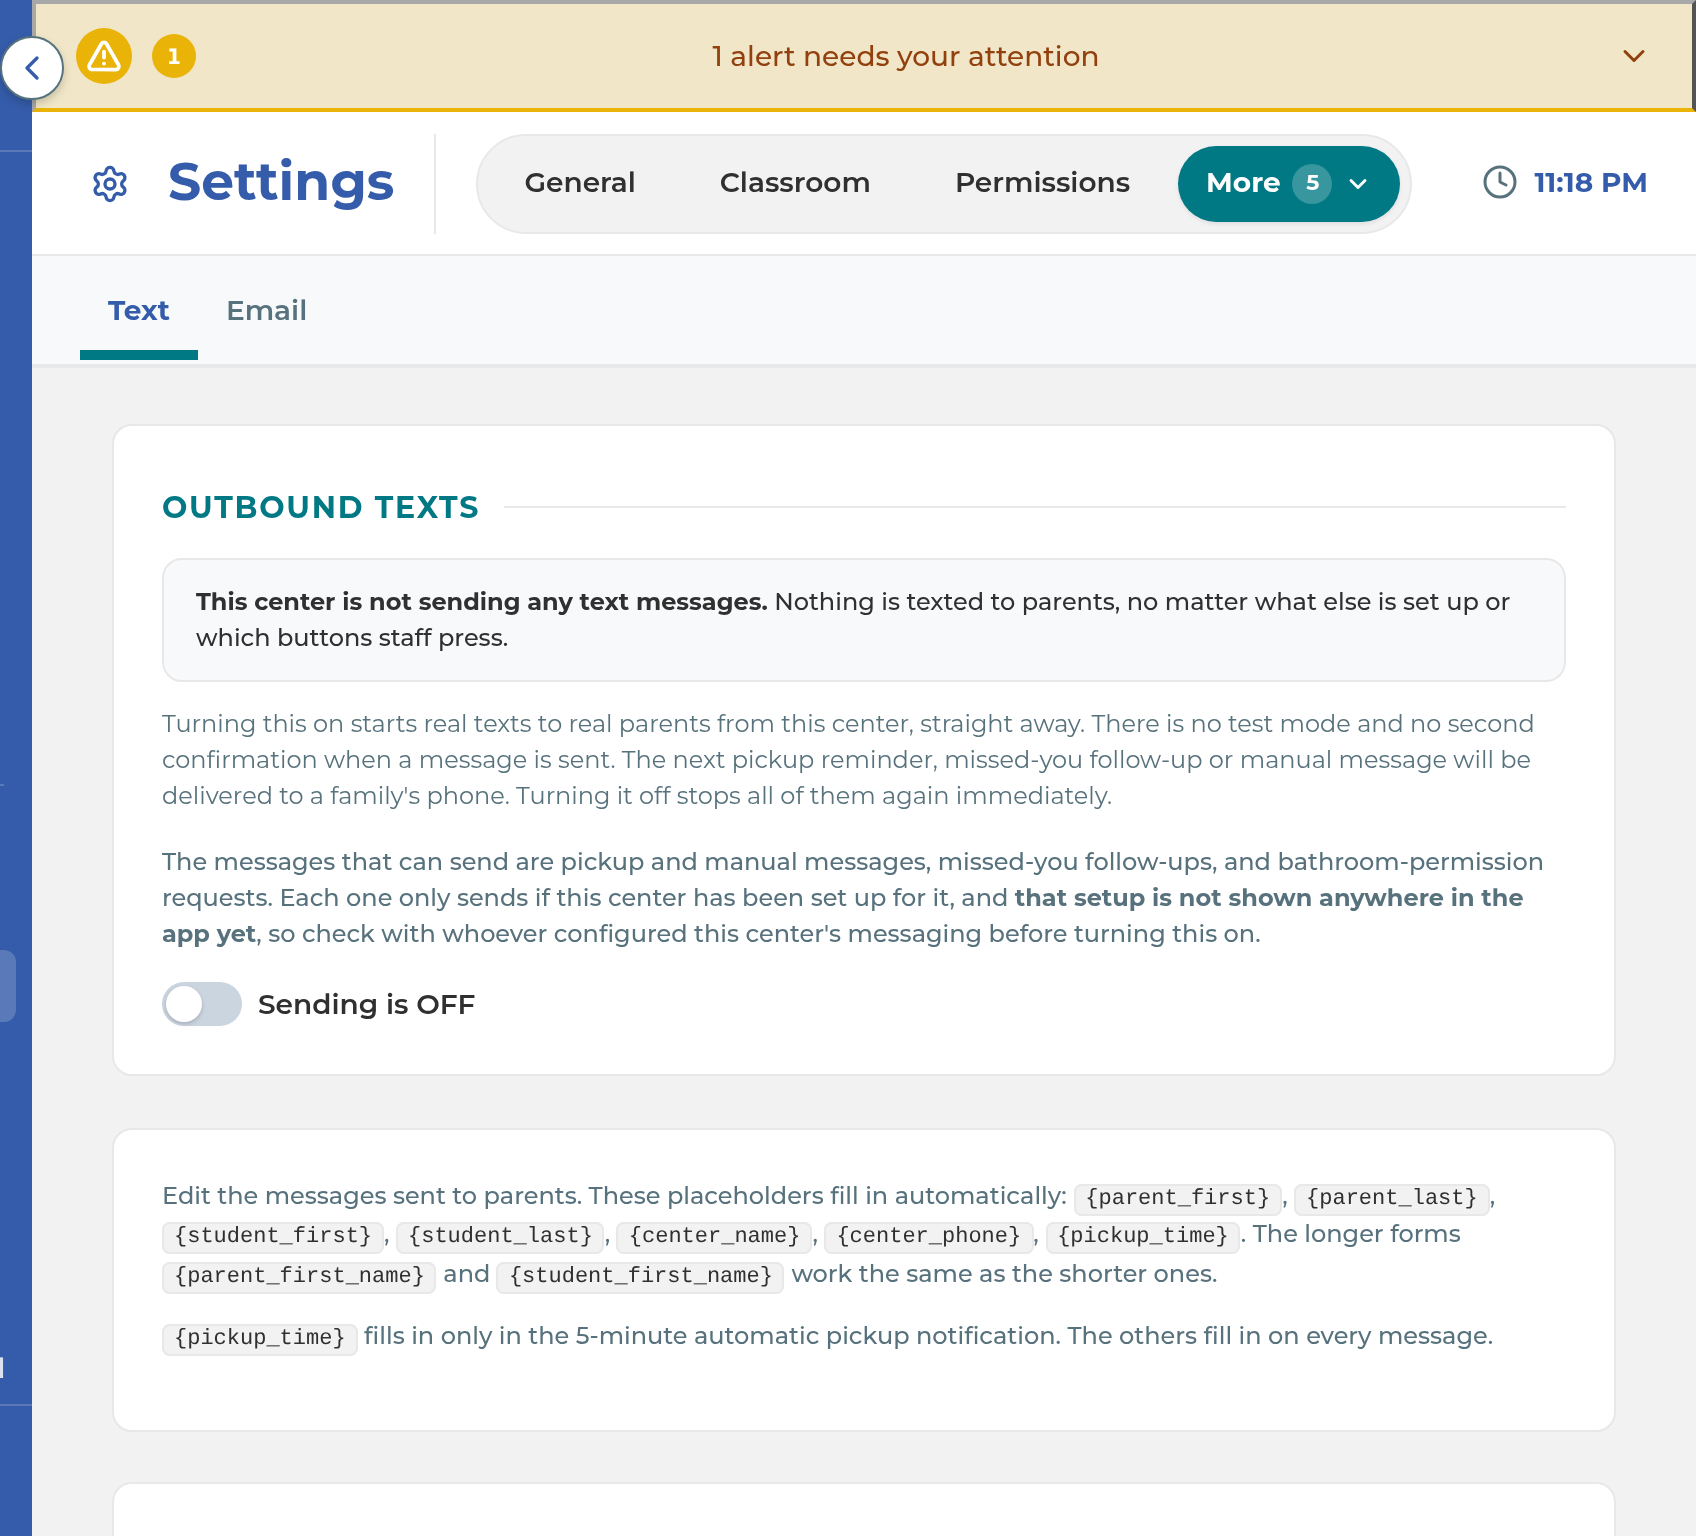Viewport: 1696px width, 1536px height.
Task: Click the 'Sending is OFF' label
Action: [x=366, y=1004]
